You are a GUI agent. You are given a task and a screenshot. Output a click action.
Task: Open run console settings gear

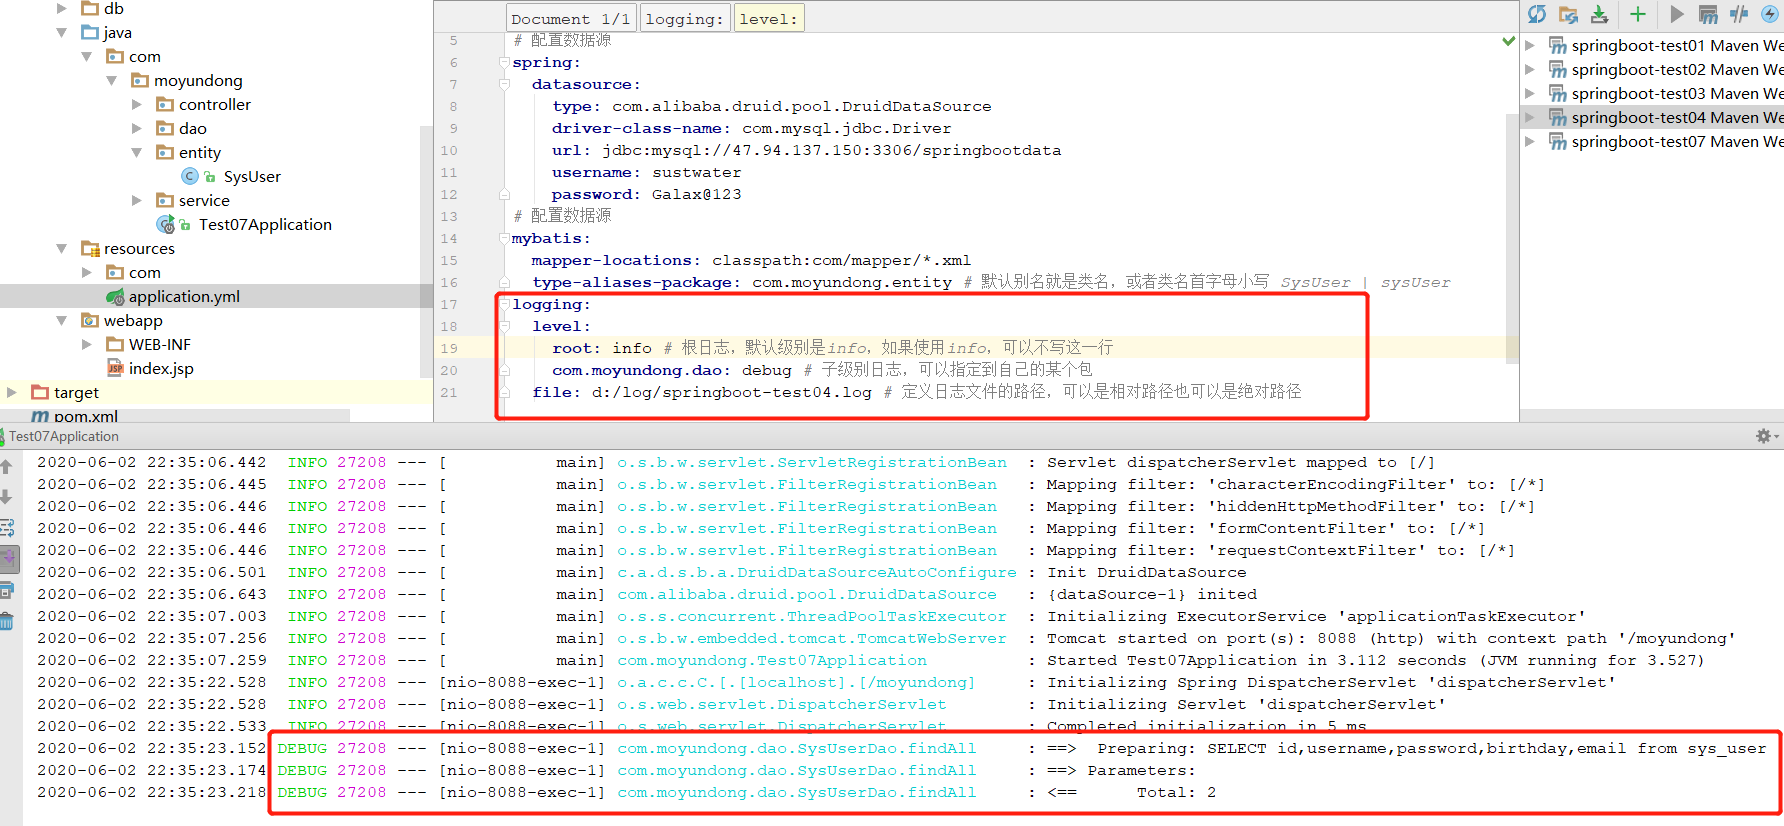tap(1763, 436)
